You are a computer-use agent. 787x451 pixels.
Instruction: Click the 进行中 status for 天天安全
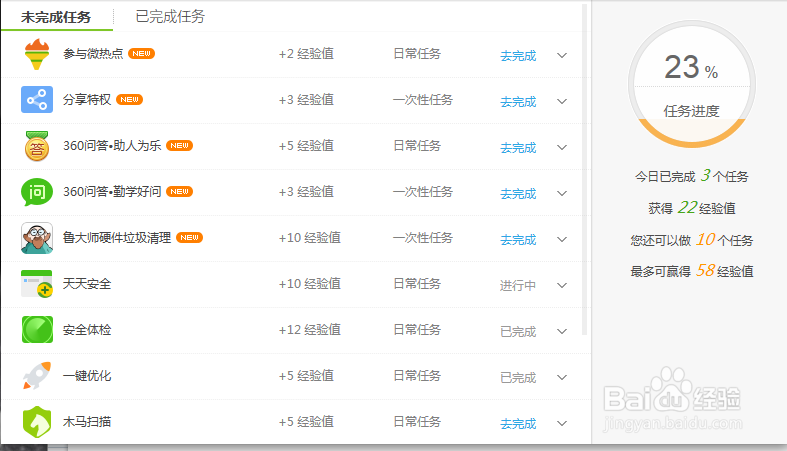pyautogui.click(x=518, y=286)
